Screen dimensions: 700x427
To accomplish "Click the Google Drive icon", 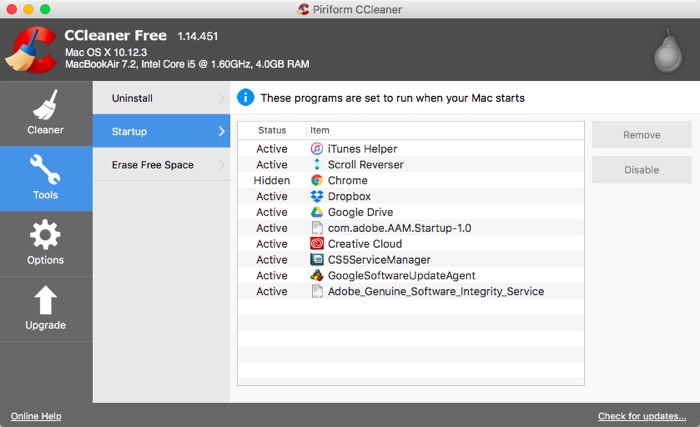I will click(317, 212).
